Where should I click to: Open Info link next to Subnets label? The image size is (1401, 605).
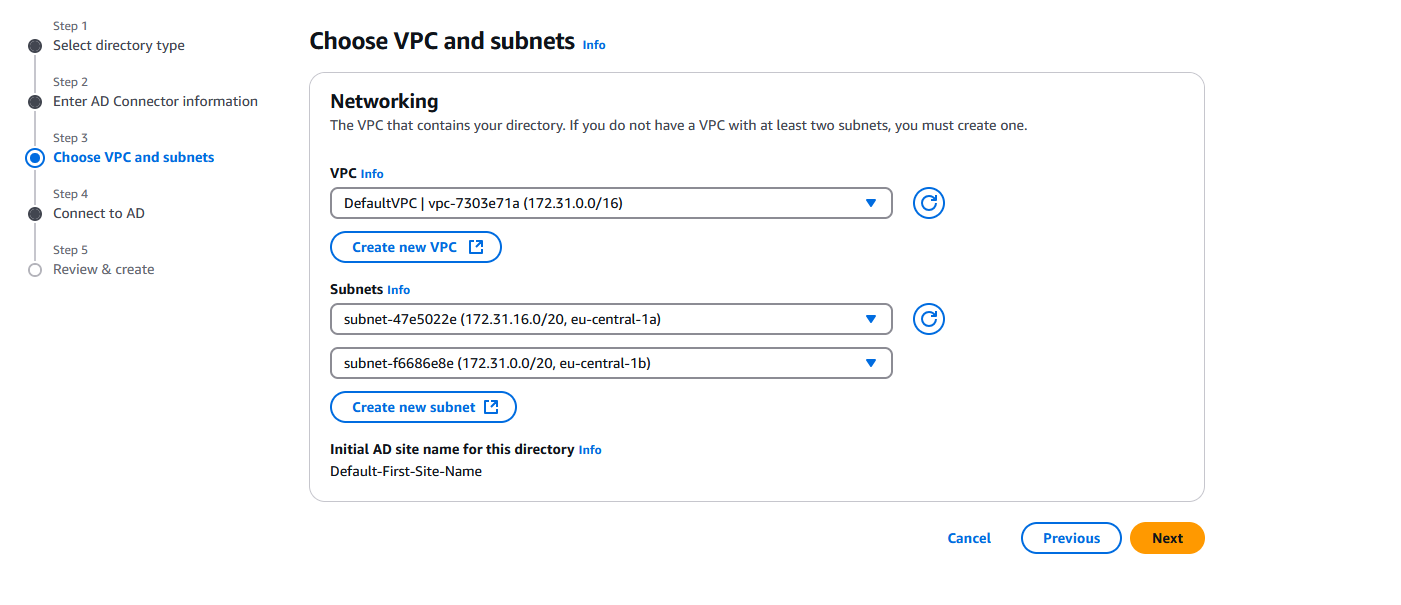click(398, 290)
